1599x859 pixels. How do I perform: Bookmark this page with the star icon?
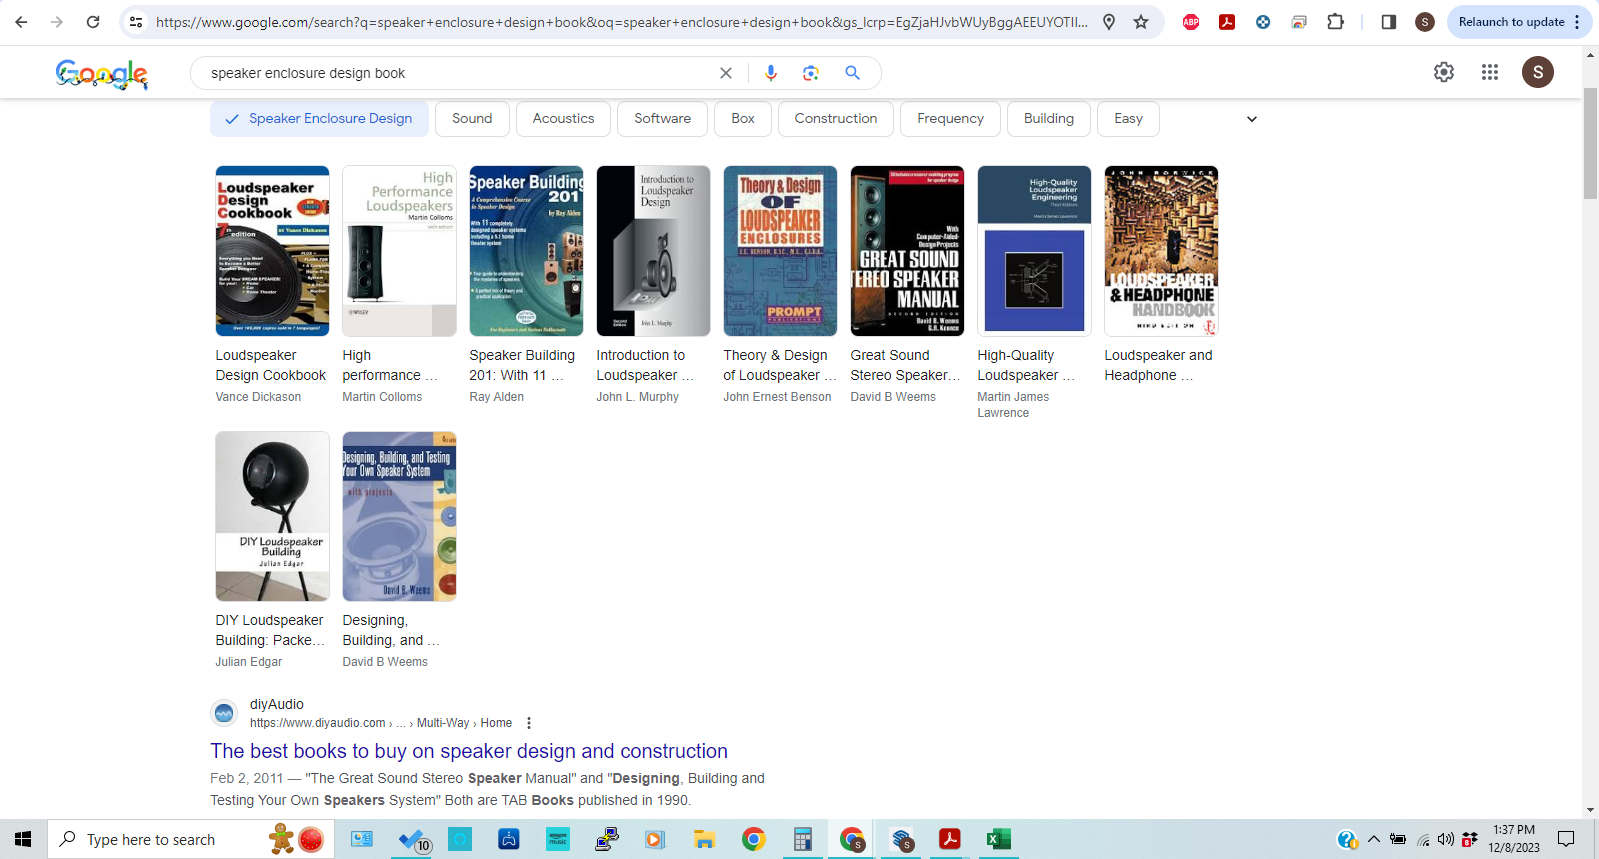pos(1141,22)
